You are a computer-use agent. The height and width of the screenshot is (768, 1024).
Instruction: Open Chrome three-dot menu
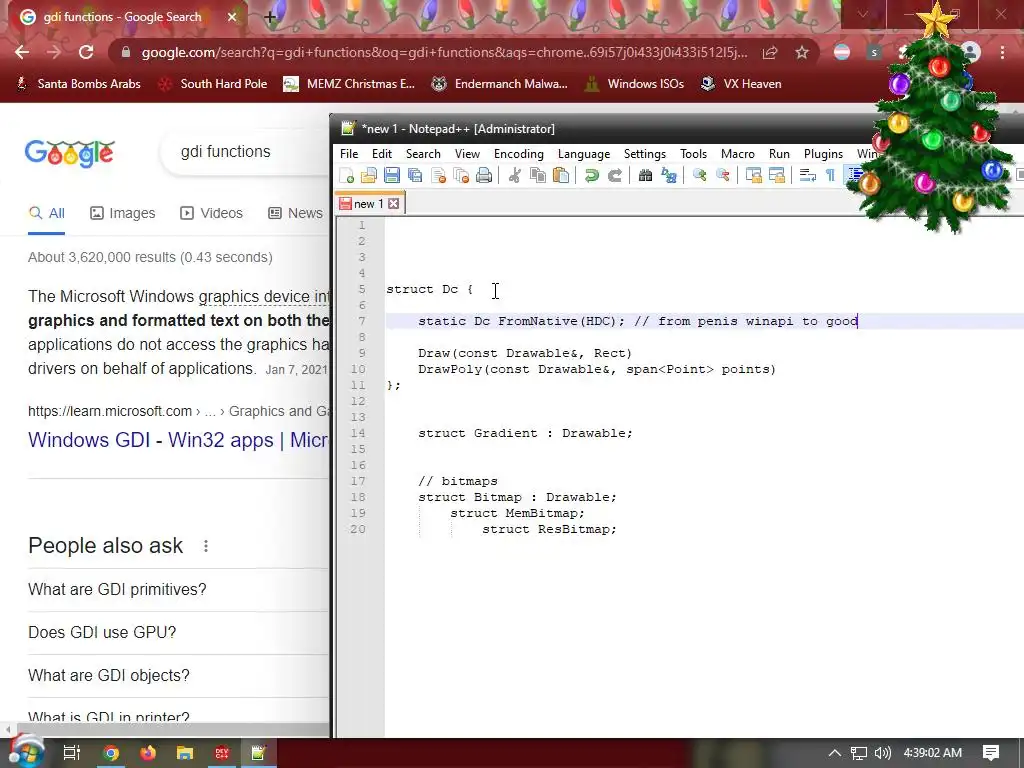tap(1002, 52)
